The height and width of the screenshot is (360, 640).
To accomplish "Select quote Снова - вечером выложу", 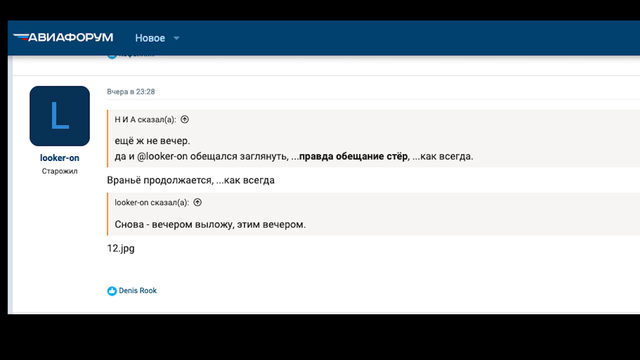I will [x=174, y=224].
